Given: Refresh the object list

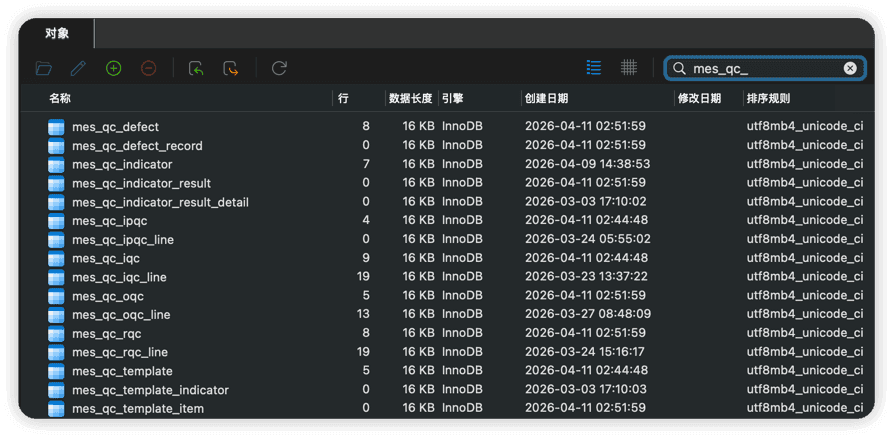Looking at the screenshot, I should click(x=279, y=68).
